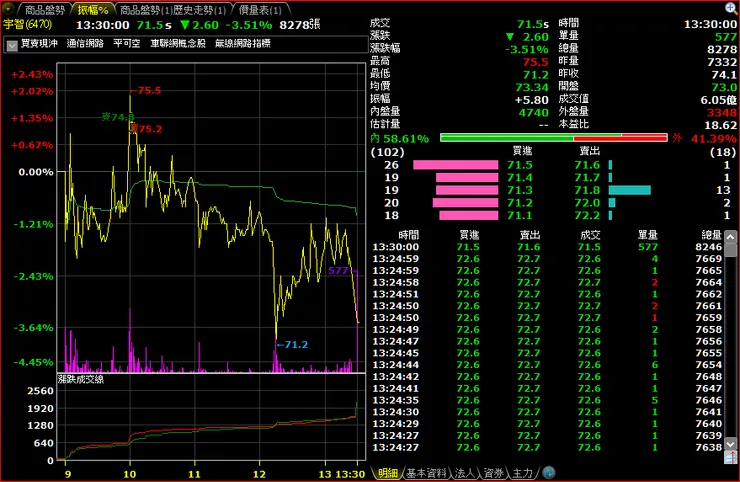Click bid price 71.3 in order book
740x482 pixels.
click(x=520, y=190)
